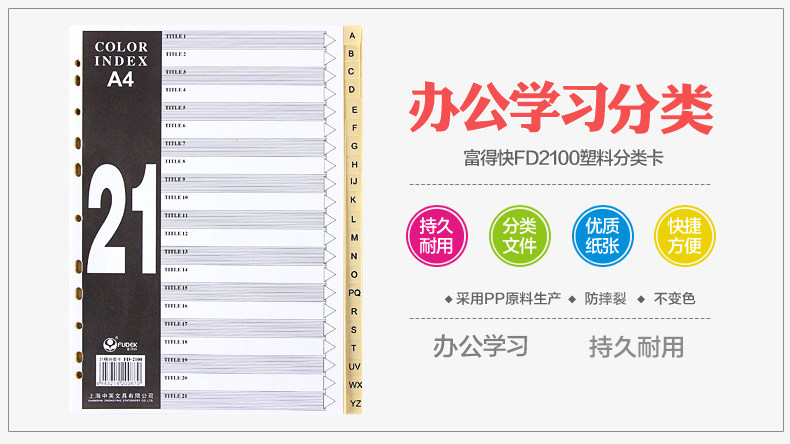
Task: Click the grey 办公学习 text at bottom
Action: pos(481,346)
